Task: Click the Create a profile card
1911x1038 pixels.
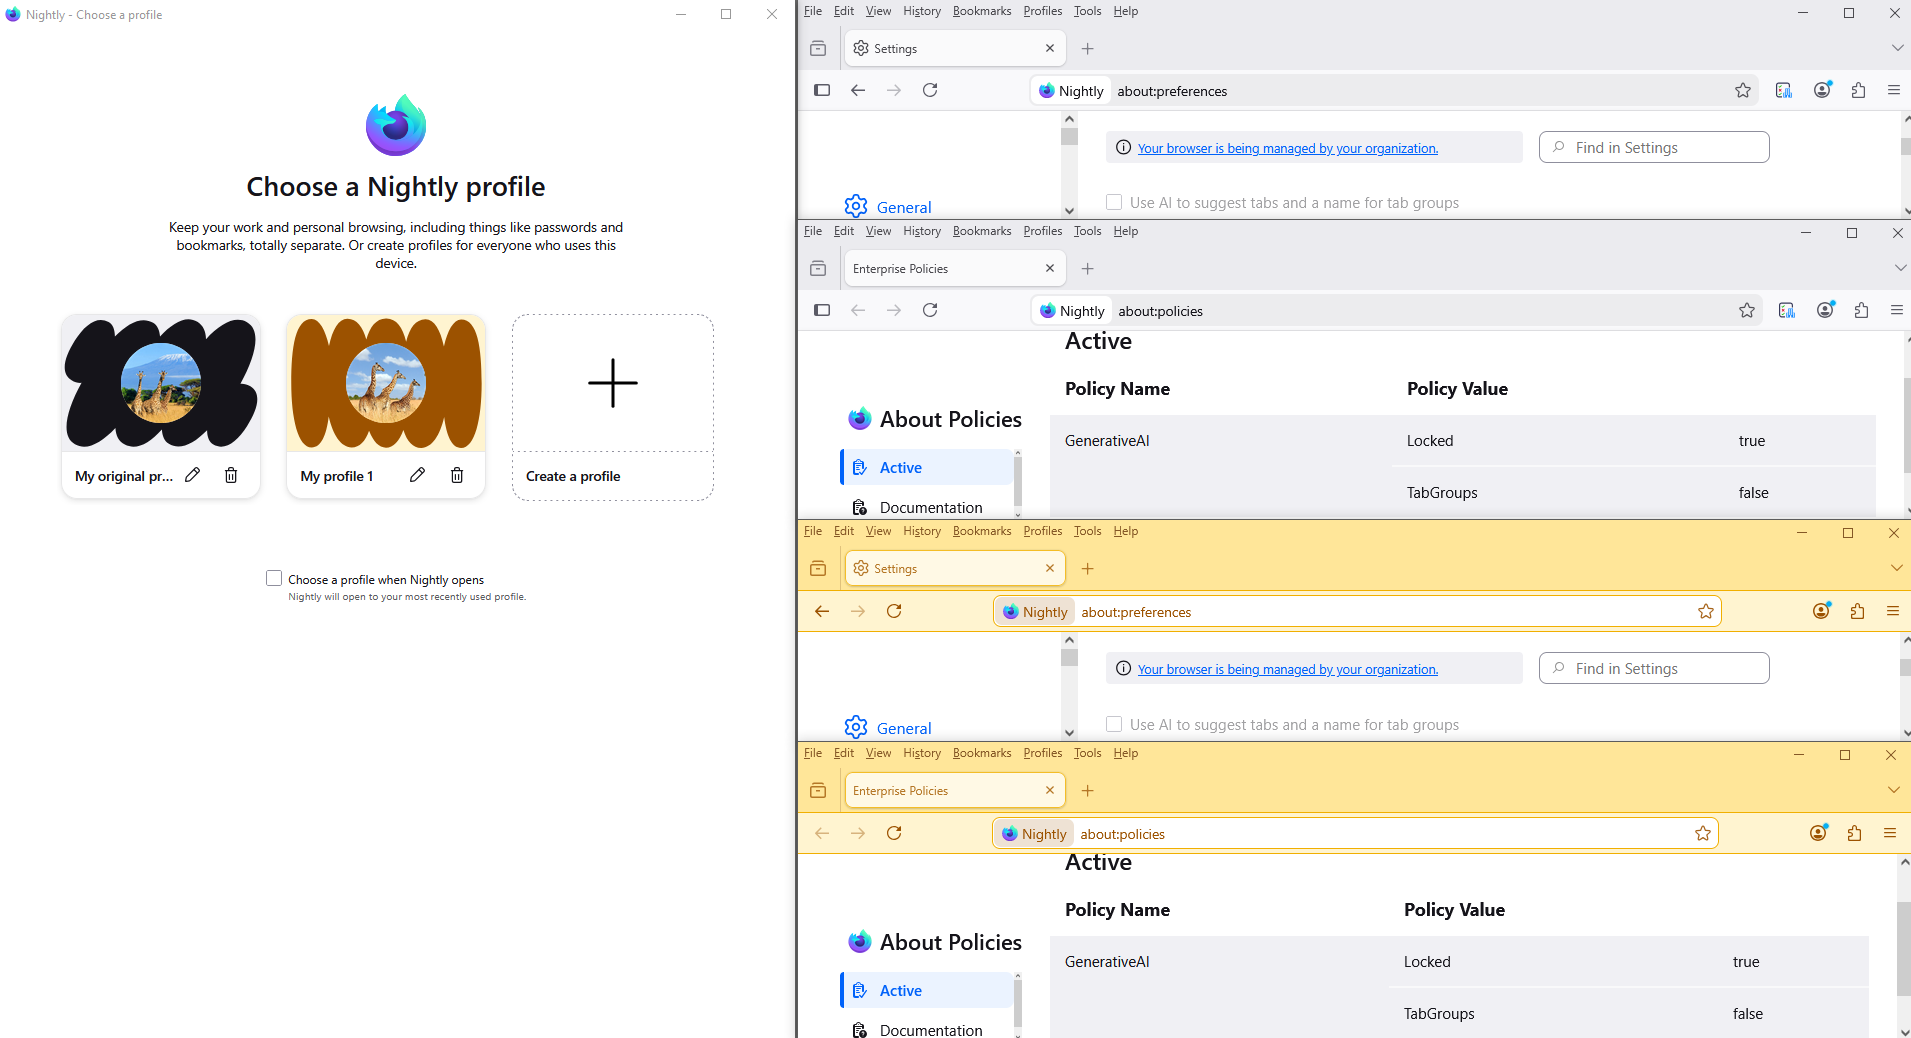Action: tap(613, 407)
